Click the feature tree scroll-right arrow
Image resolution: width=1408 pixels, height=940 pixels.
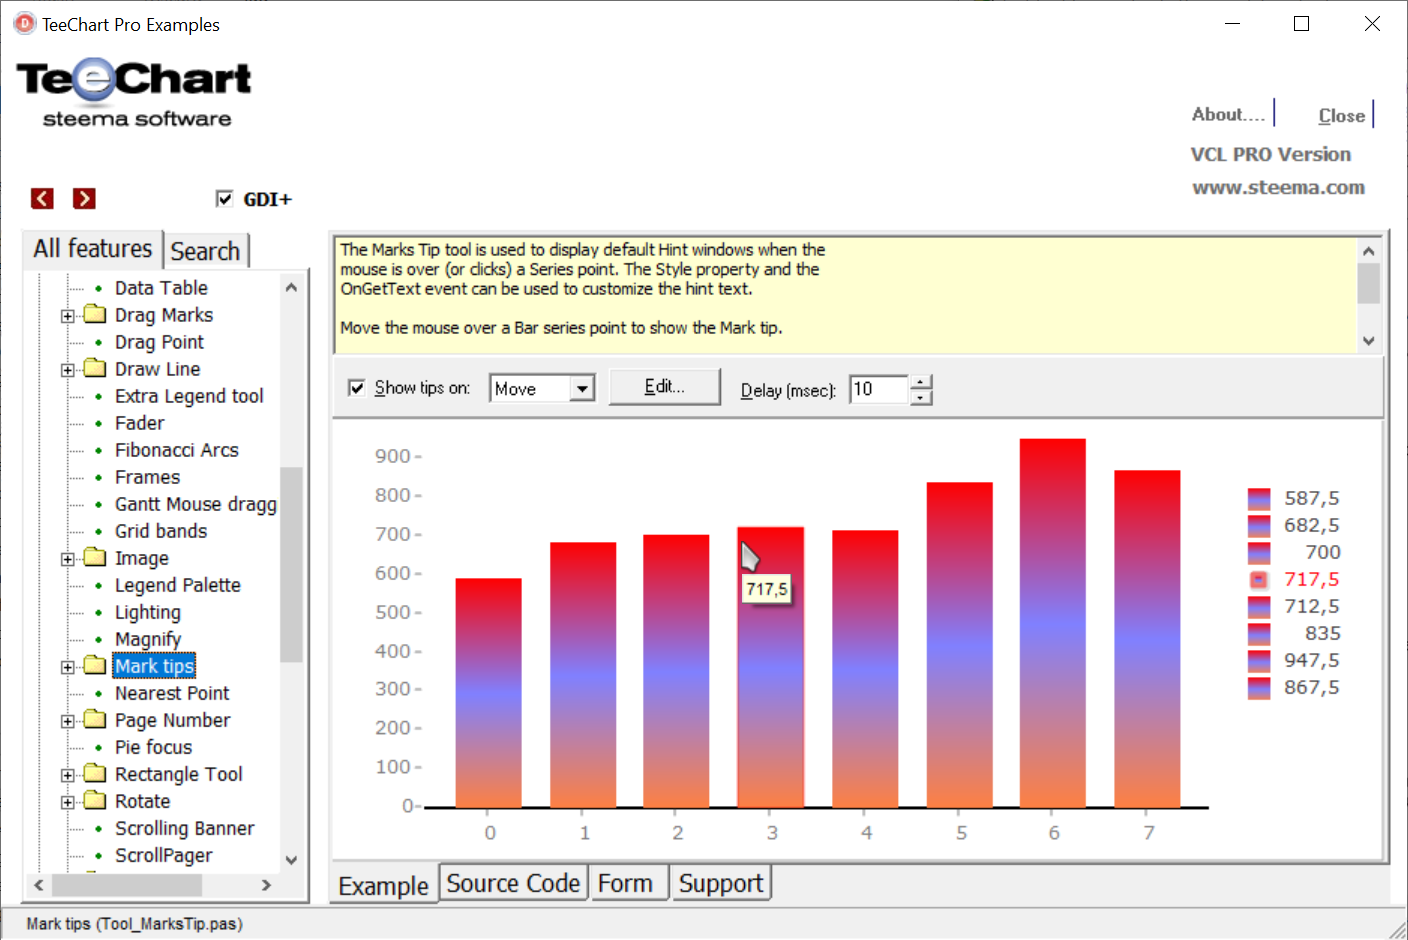coord(266,885)
